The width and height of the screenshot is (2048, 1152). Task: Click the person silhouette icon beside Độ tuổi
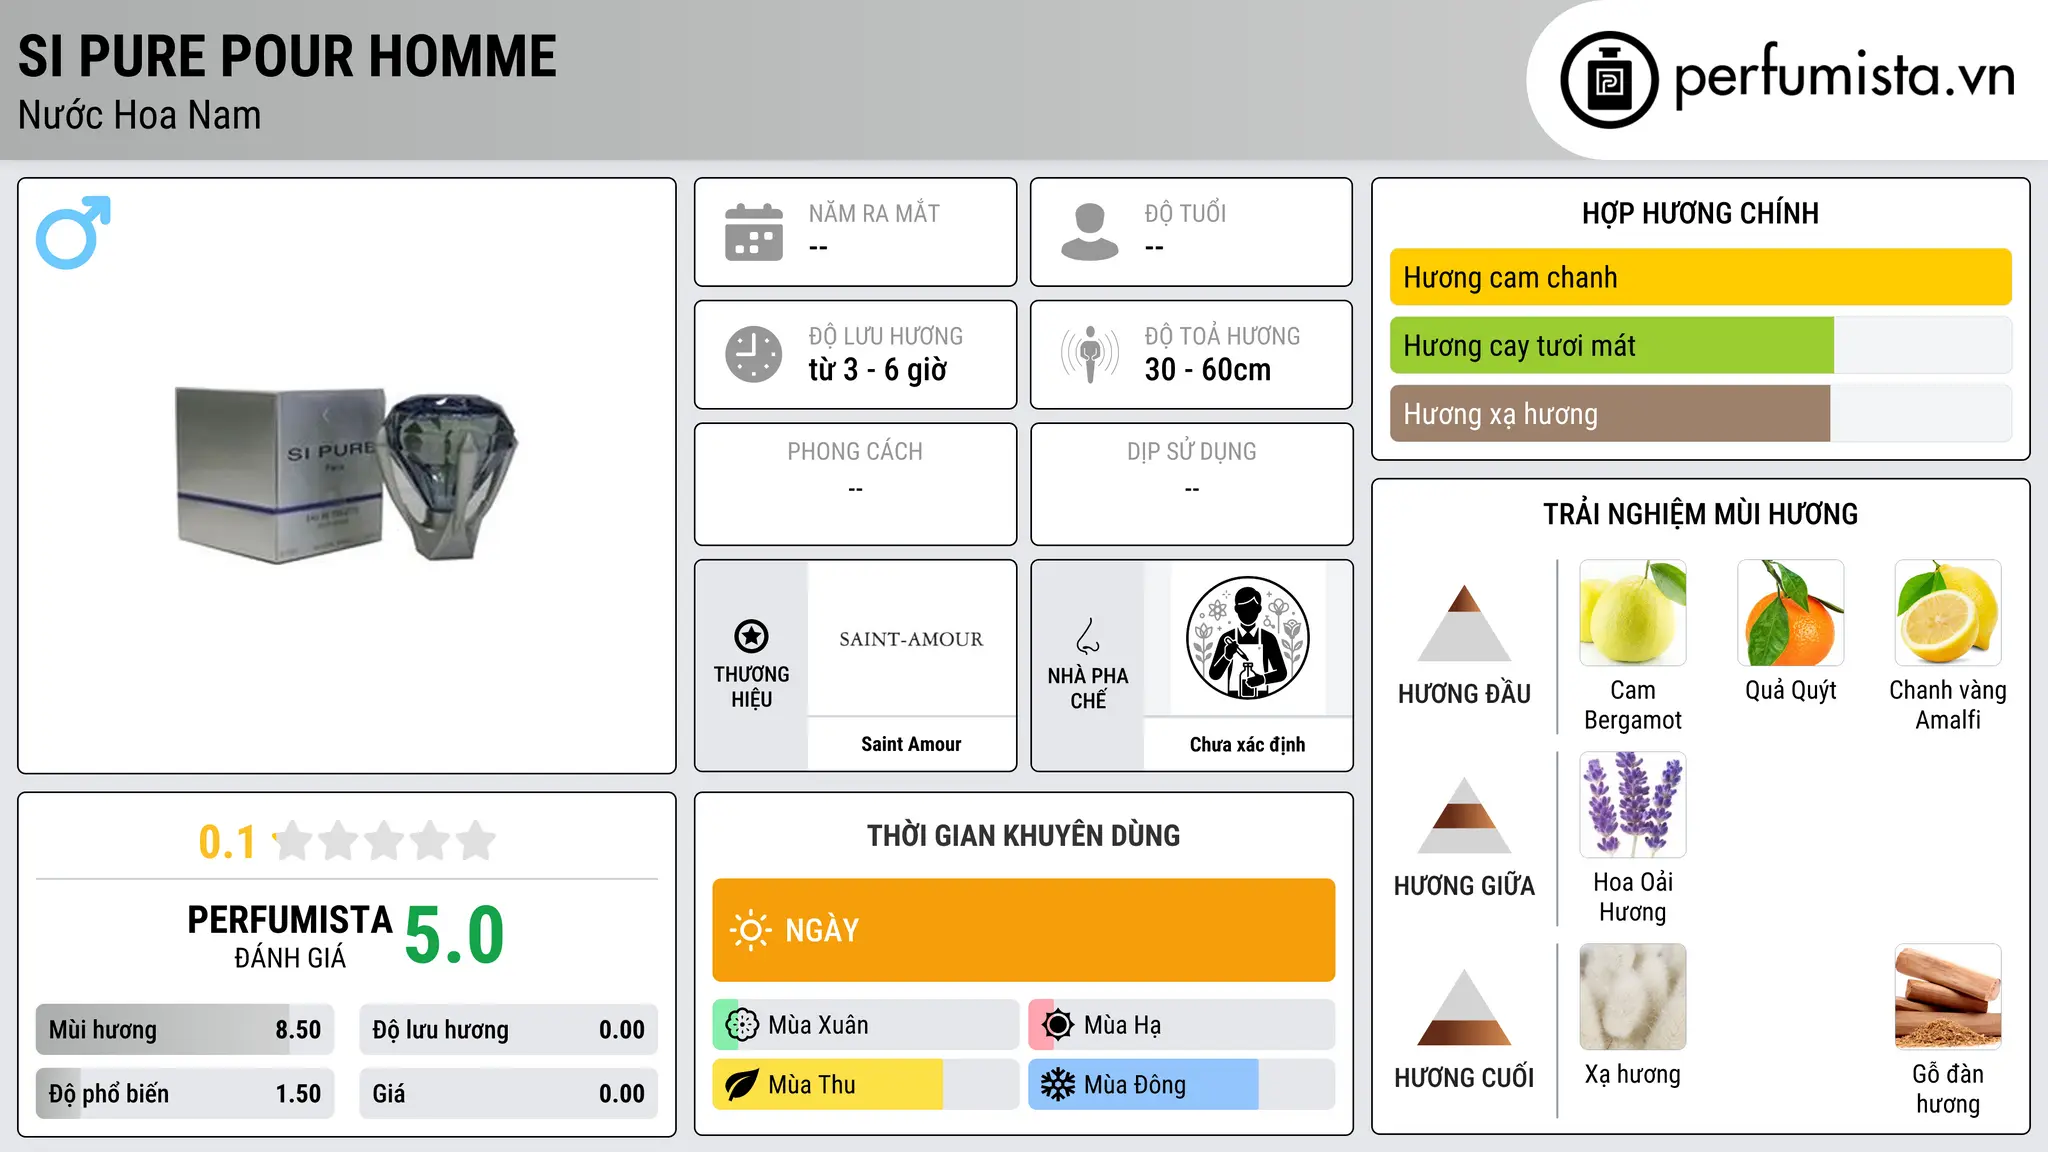tap(1090, 232)
